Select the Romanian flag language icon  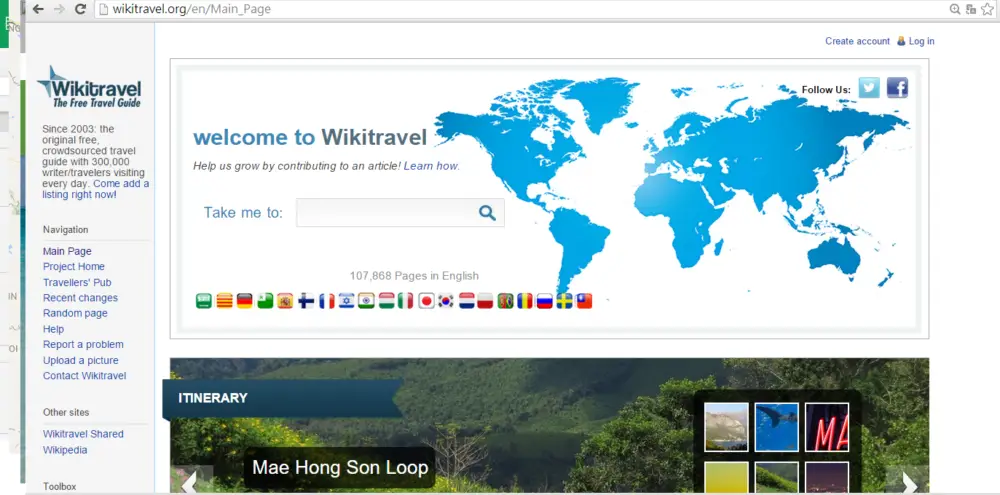click(x=525, y=300)
